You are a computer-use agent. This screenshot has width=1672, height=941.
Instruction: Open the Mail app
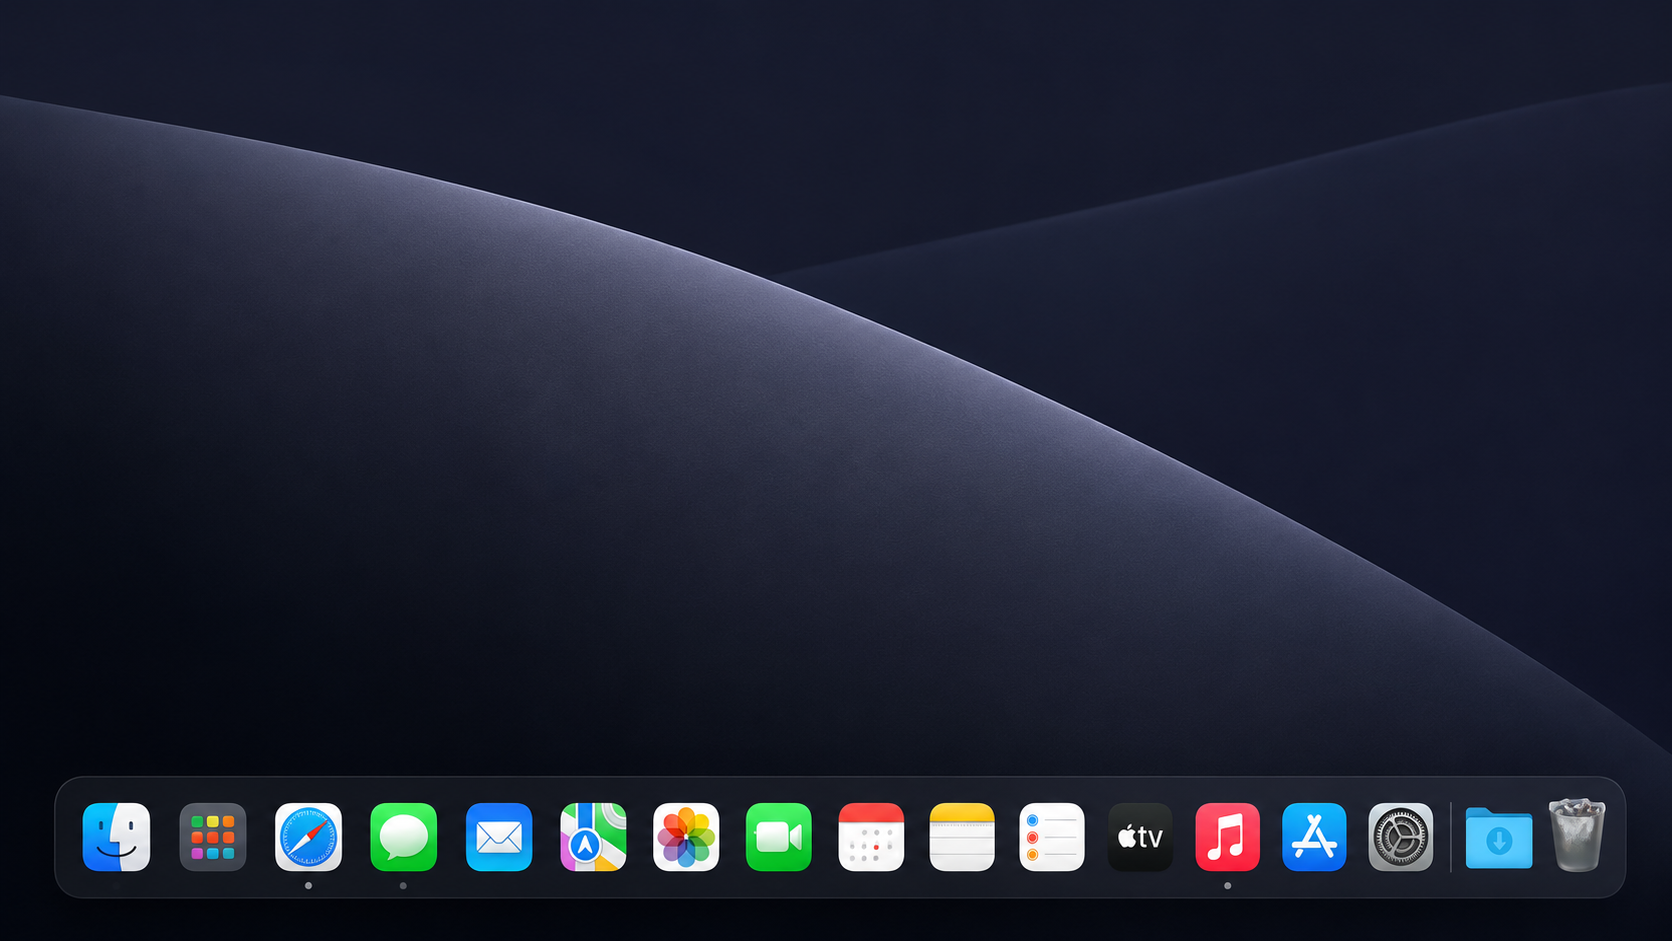tap(499, 837)
